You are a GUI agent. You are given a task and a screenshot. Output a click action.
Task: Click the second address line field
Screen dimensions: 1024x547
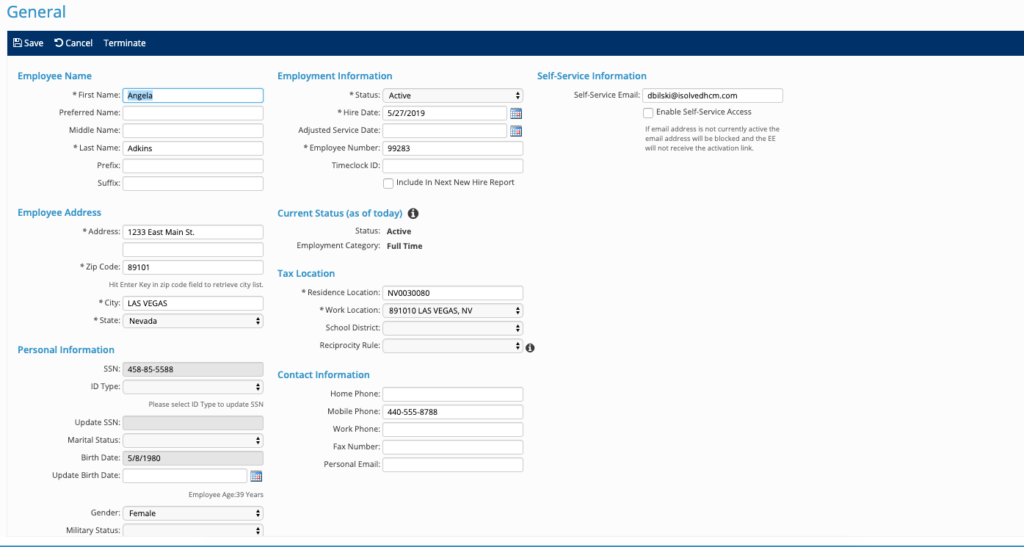[x=193, y=249]
